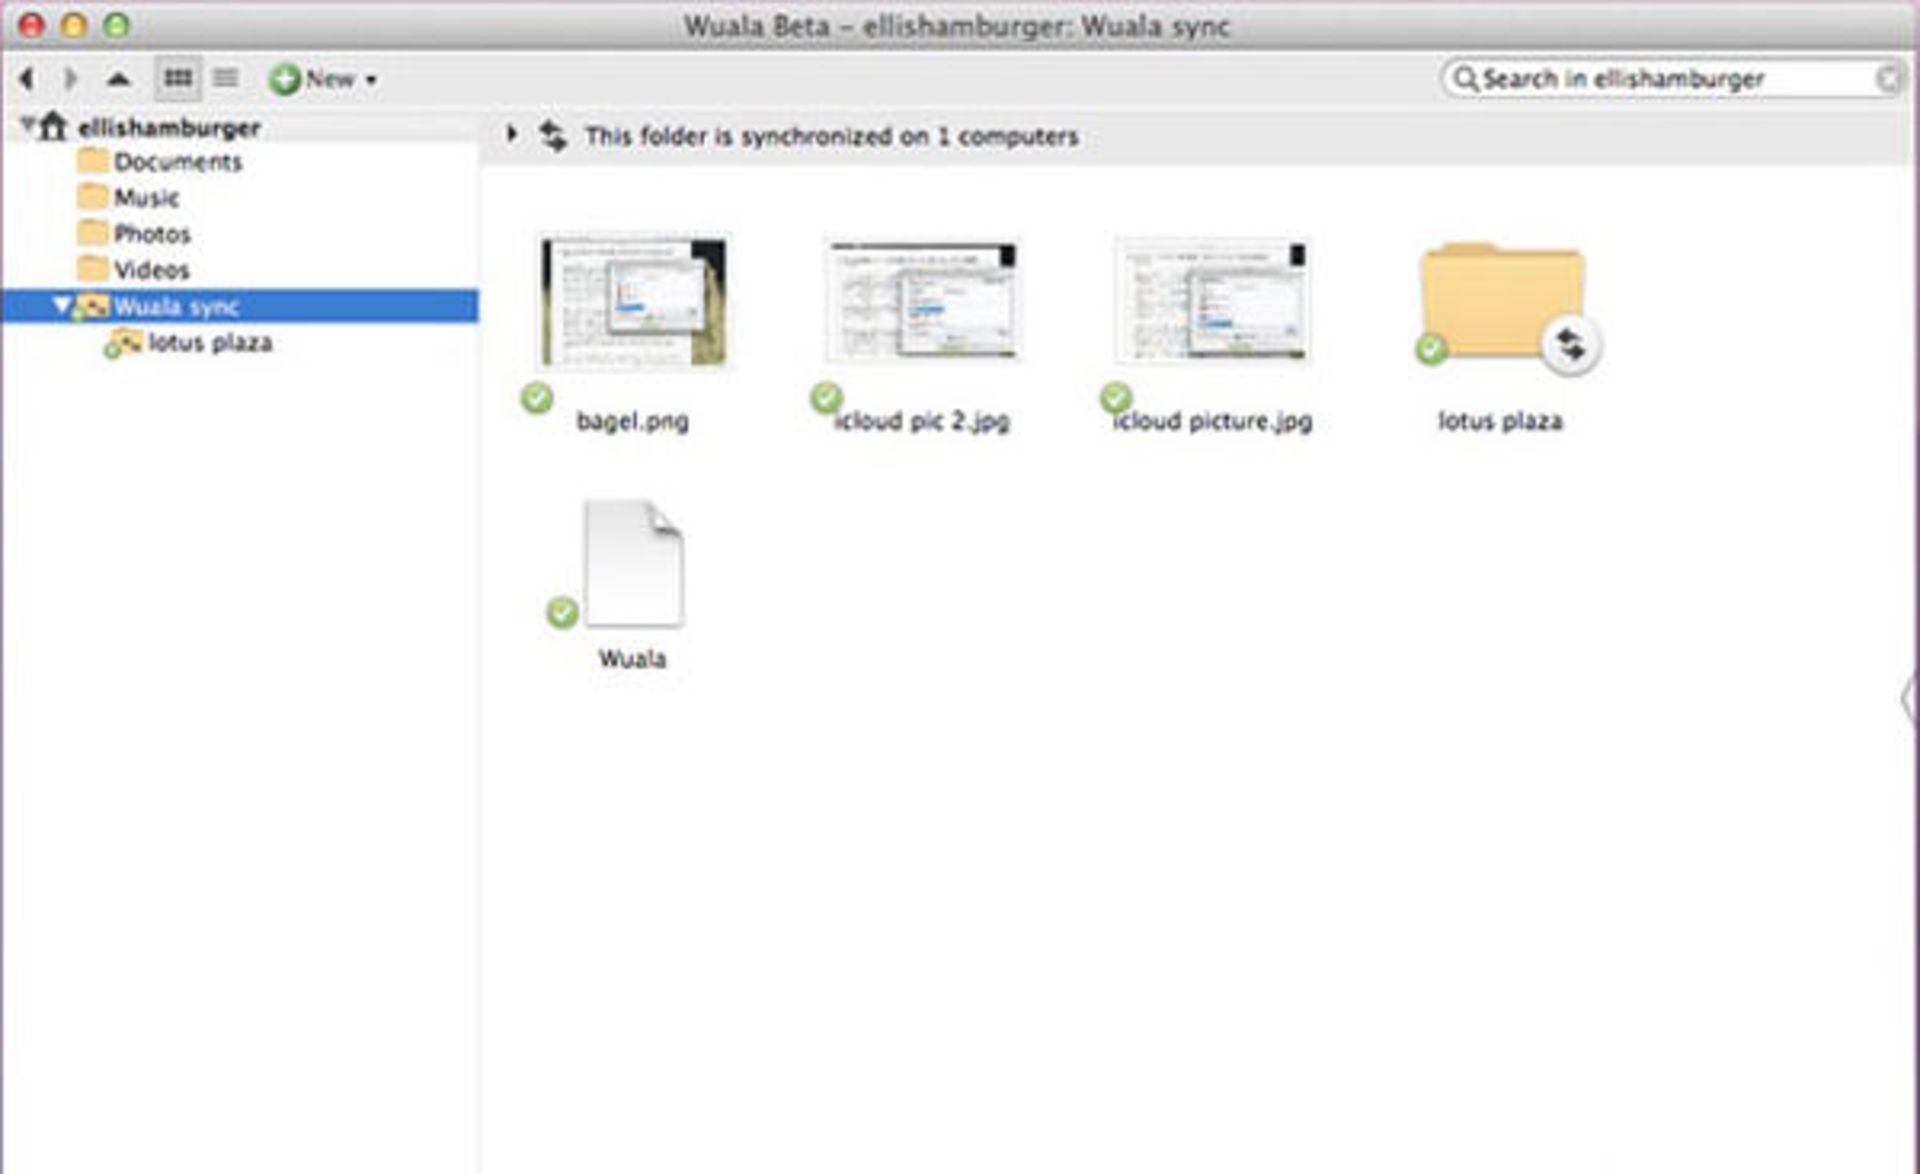Click the icloud pic 2.jpg file name
Viewport: 1920px width, 1174px height.
922,421
